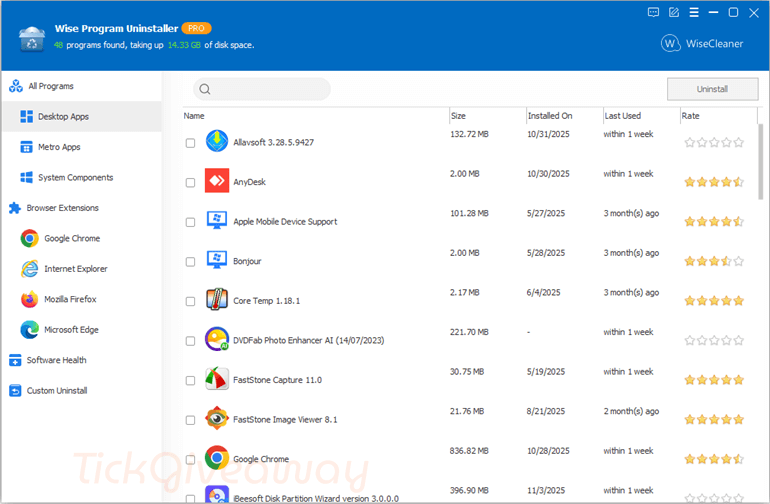Click the FastStone Capture icon
This screenshot has width=770, height=504.
coord(217,379)
